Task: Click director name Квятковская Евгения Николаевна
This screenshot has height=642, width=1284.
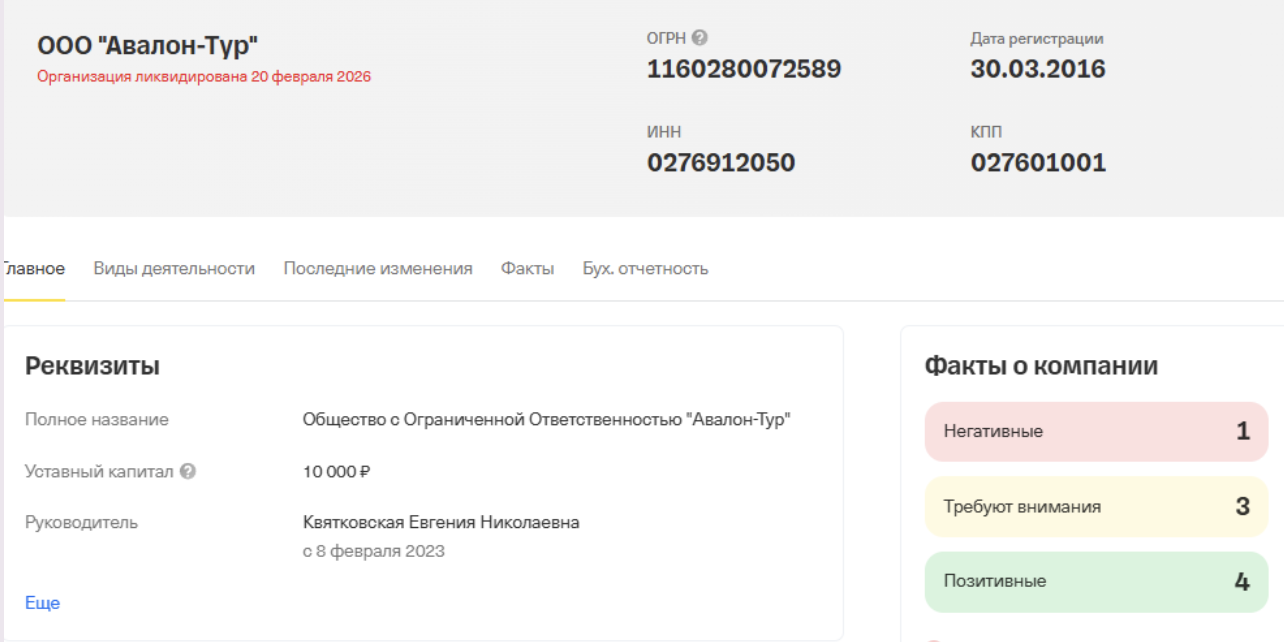Action: coord(441,522)
